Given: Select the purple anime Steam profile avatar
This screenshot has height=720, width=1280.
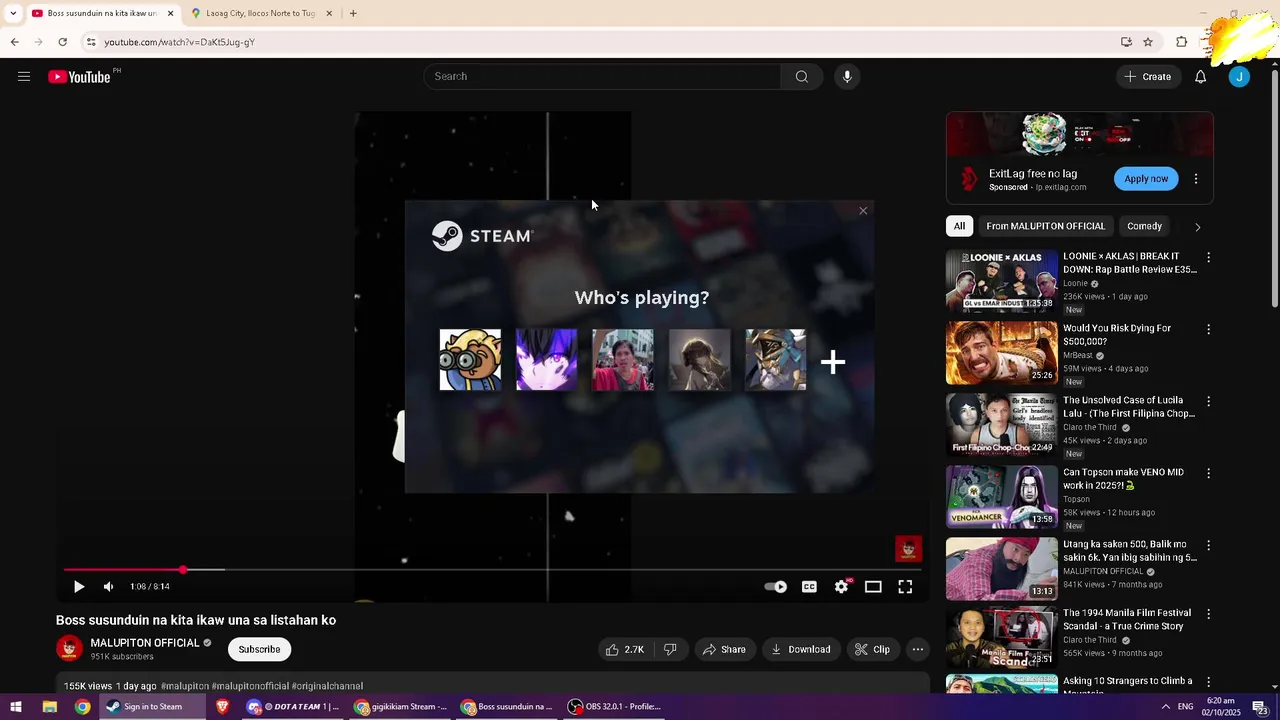Looking at the screenshot, I should click(546, 360).
